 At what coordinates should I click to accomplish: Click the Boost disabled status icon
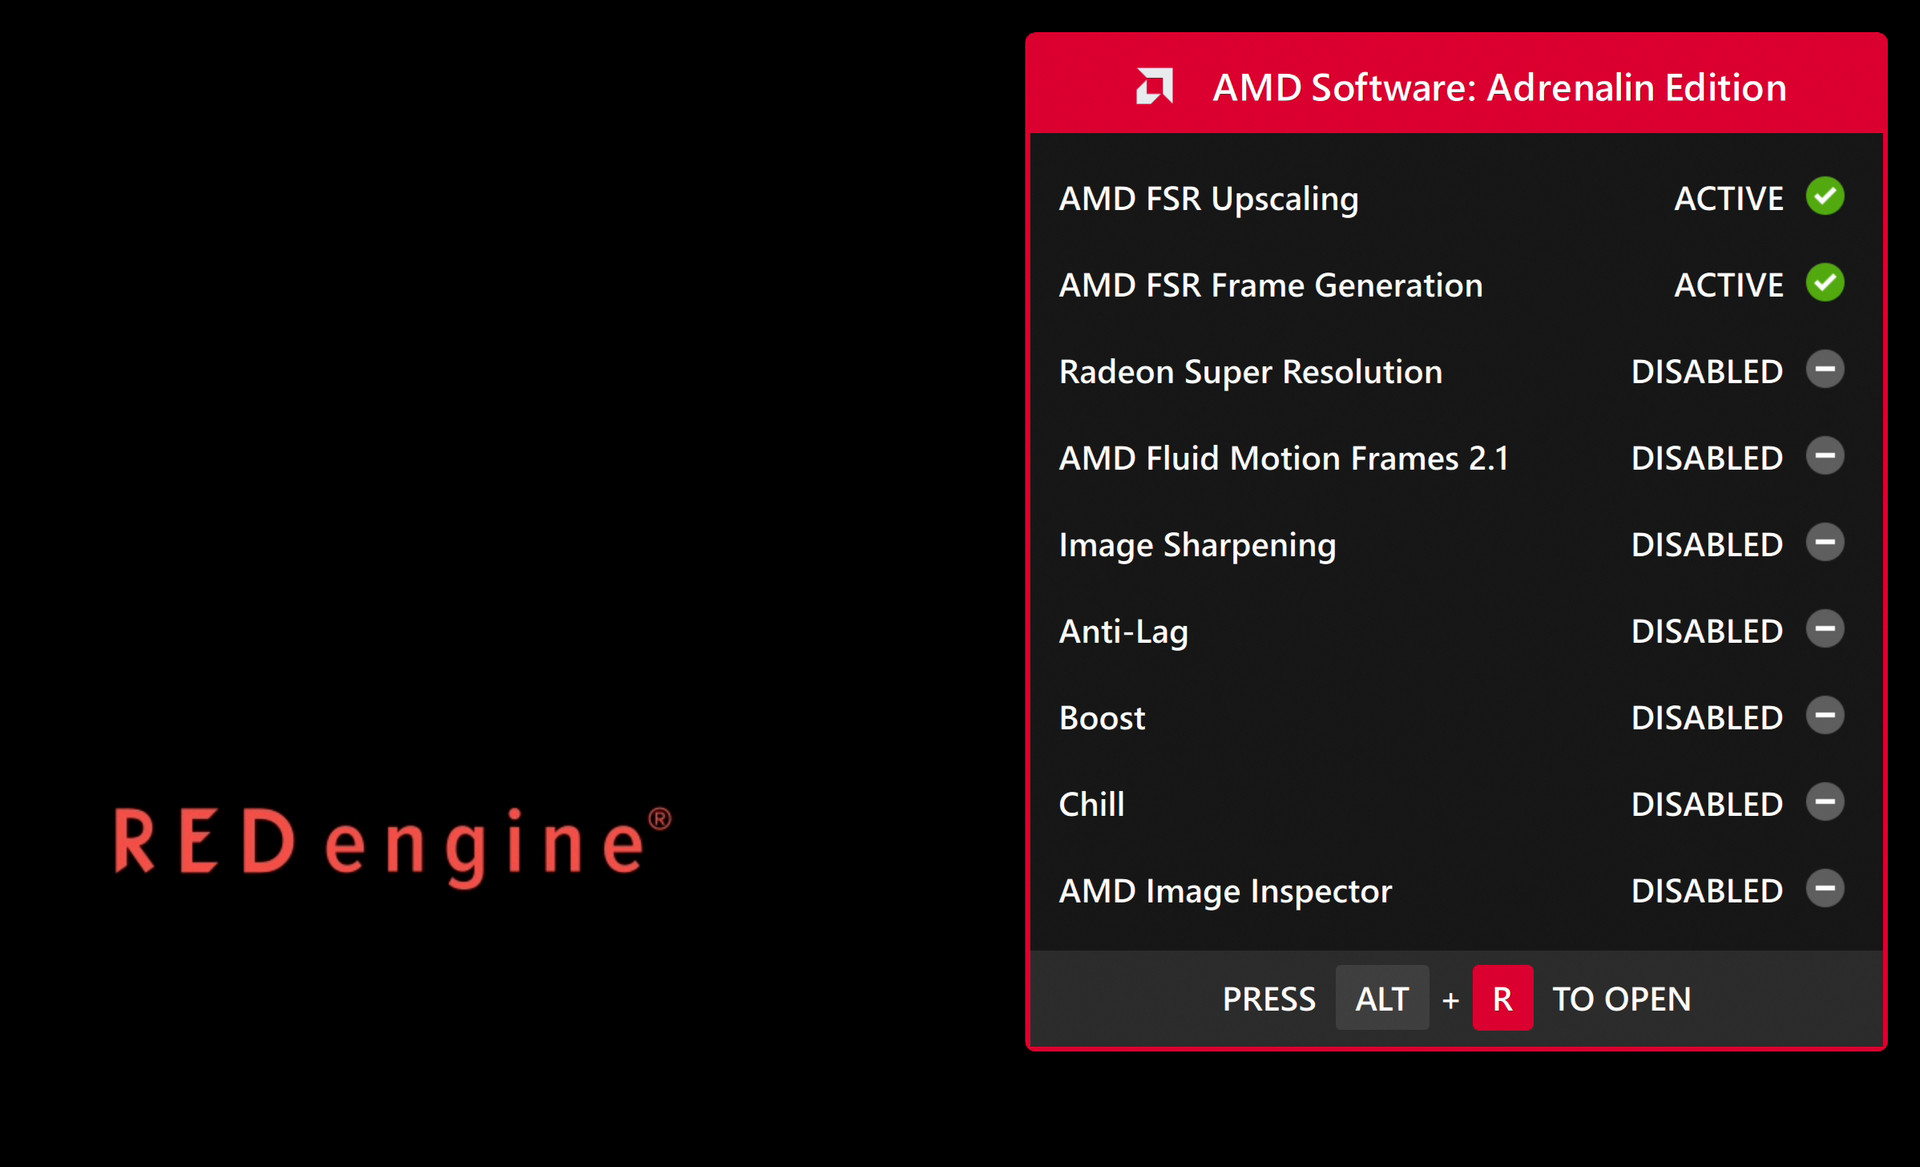point(1824,716)
